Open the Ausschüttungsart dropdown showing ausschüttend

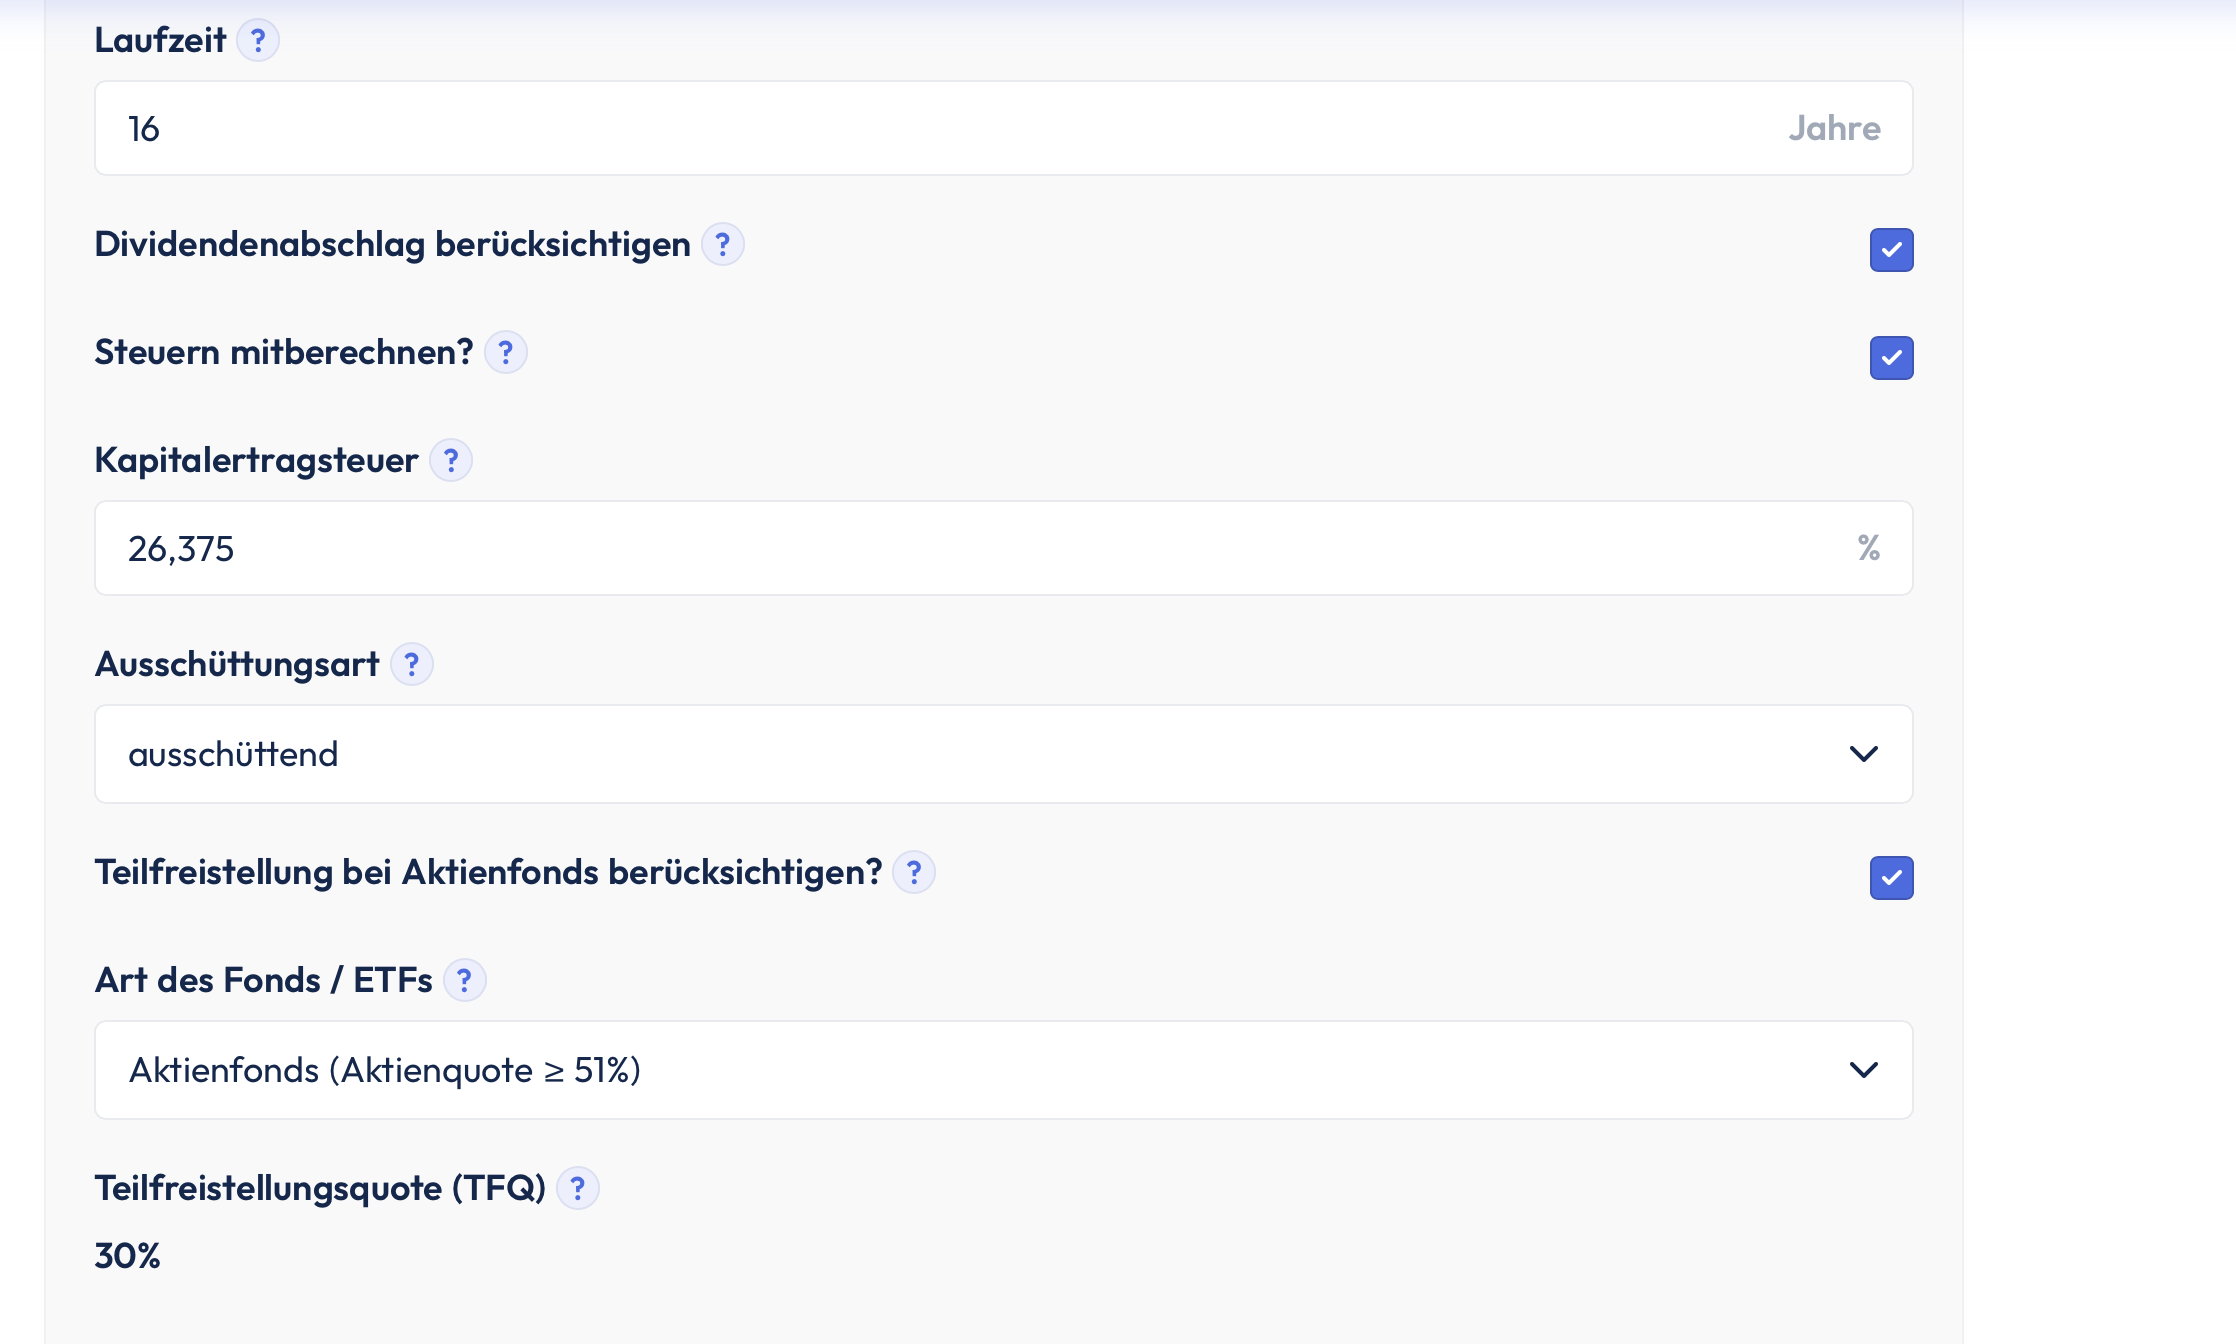pyautogui.click(x=1003, y=754)
